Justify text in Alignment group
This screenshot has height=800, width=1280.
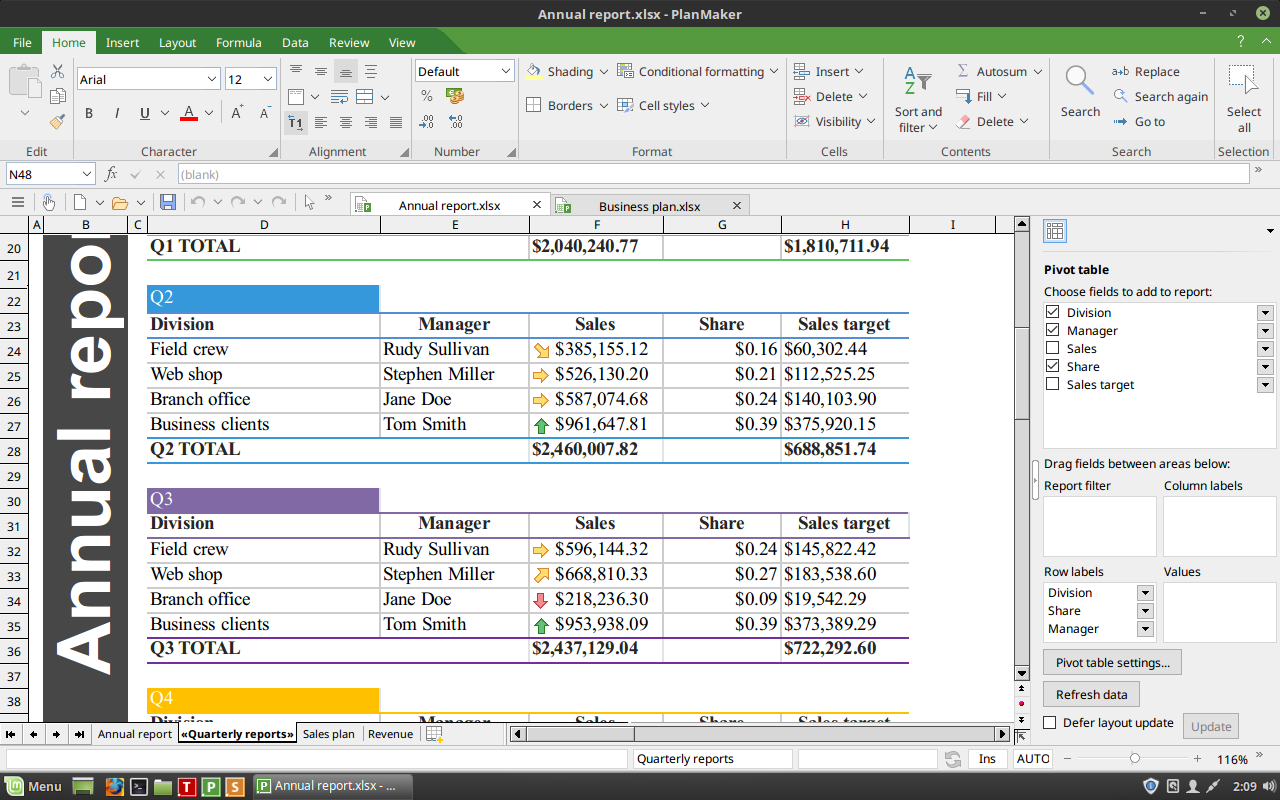396,122
